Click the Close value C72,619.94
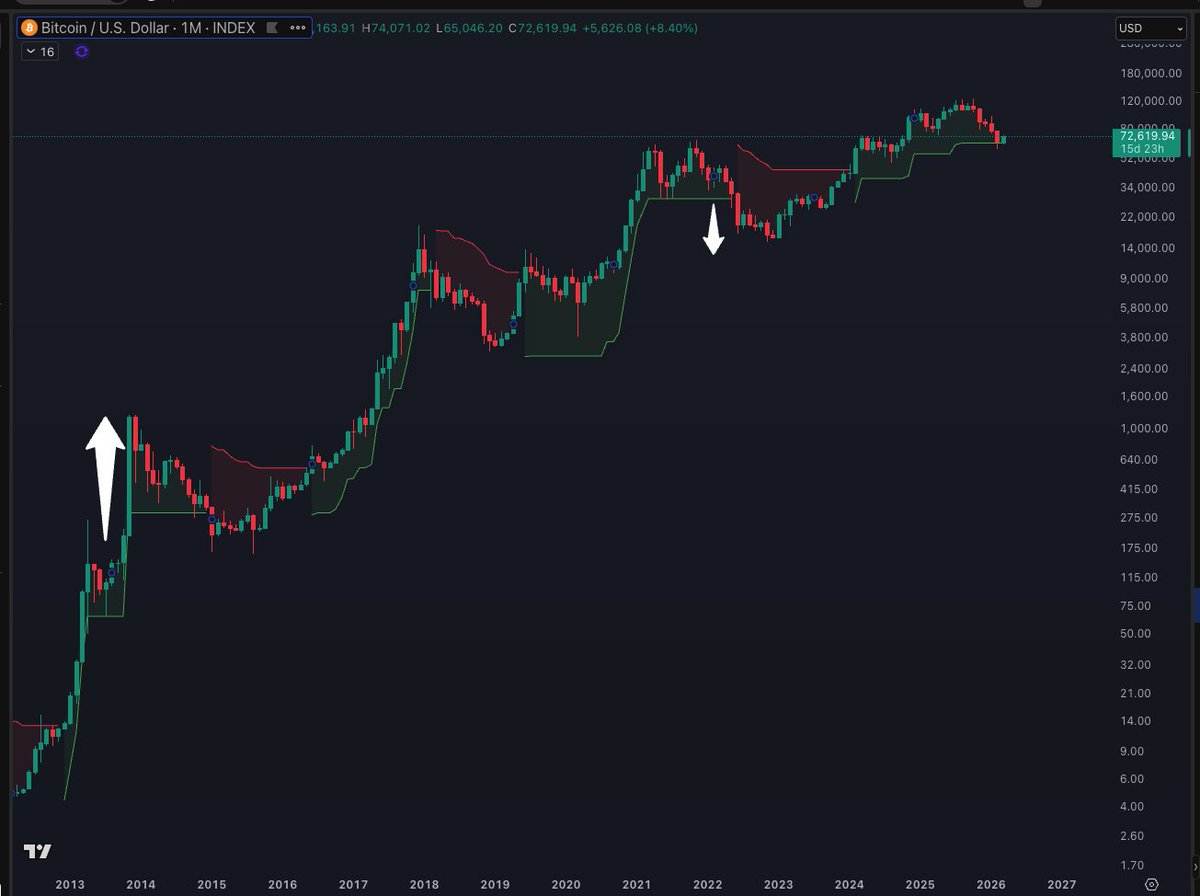This screenshot has width=1200, height=896. tap(544, 28)
